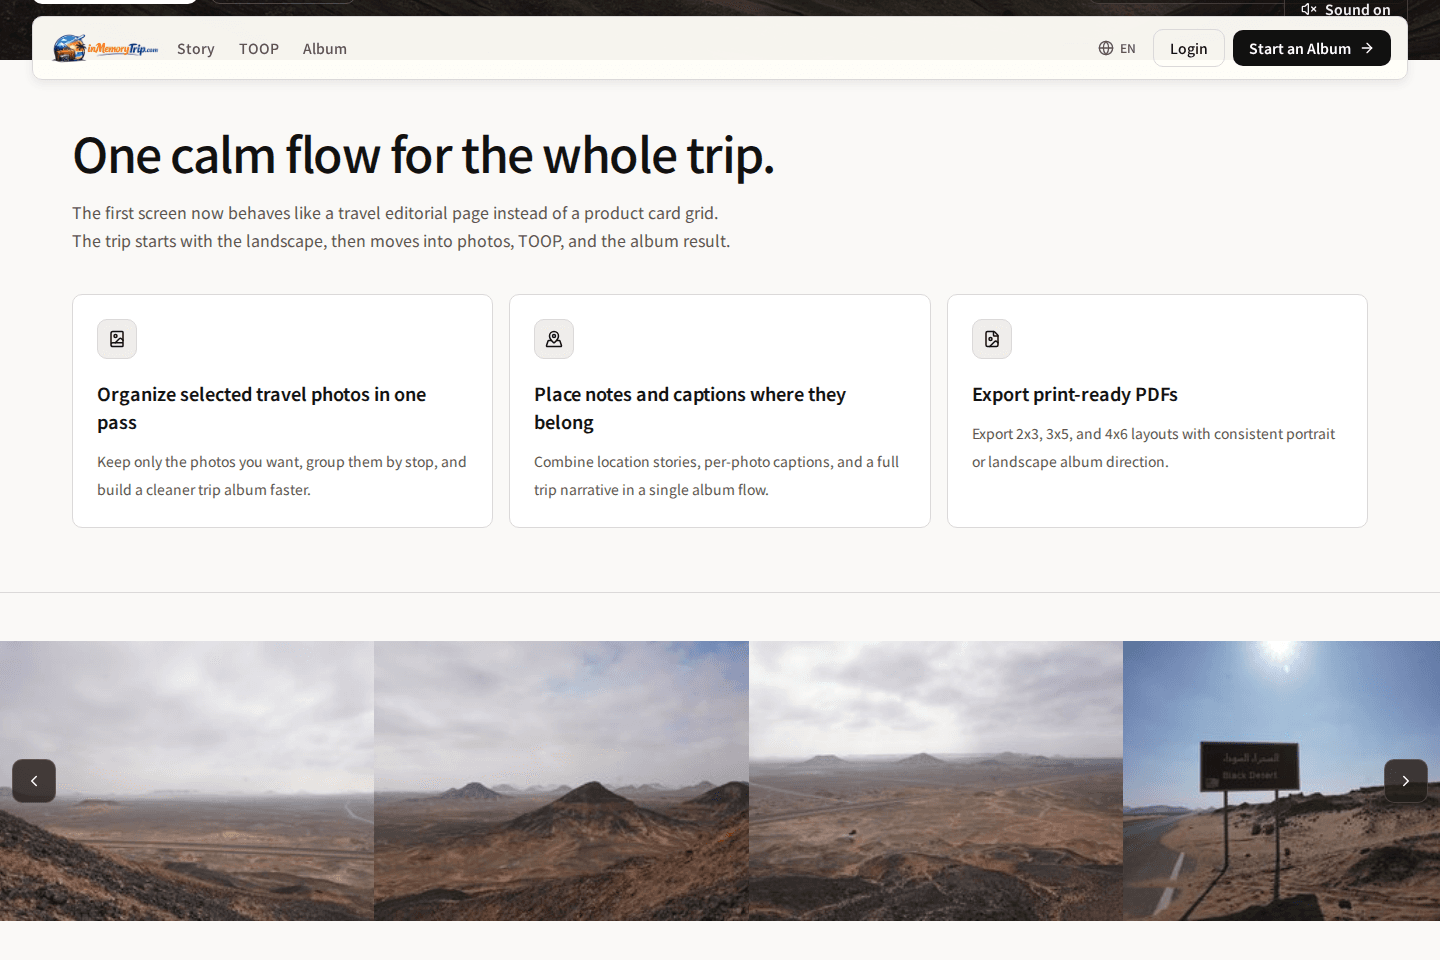This screenshot has width=1440, height=960.
Task: Click the muted speaker icon
Action: pyautogui.click(x=1308, y=9)
